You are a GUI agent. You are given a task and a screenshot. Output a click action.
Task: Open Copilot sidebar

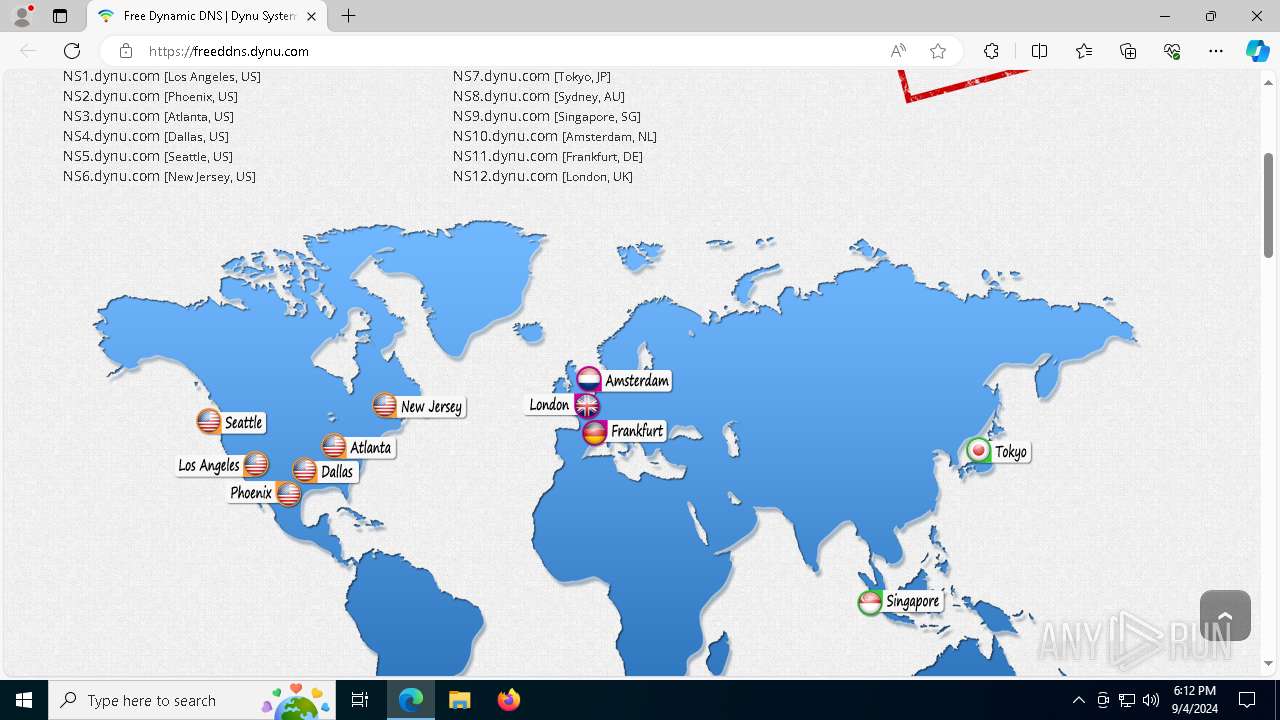1257,51
